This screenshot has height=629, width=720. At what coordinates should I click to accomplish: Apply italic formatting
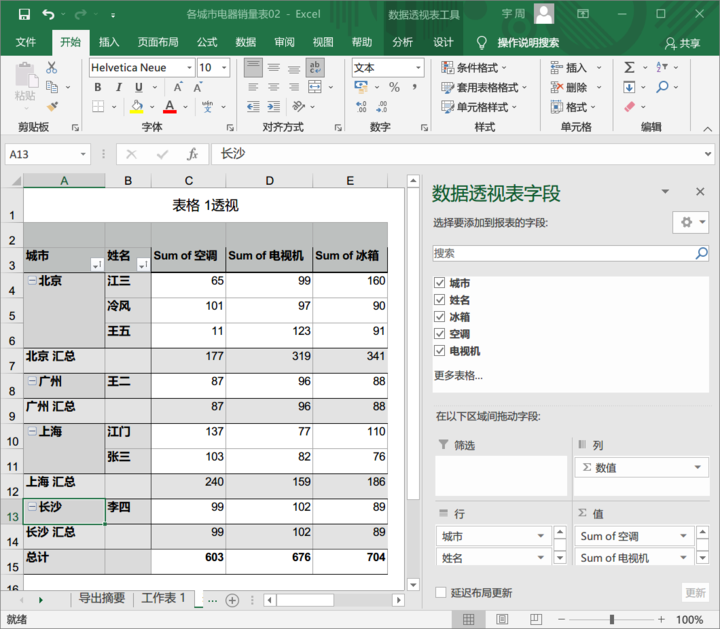pyautogui.click(x=118, y=87)
